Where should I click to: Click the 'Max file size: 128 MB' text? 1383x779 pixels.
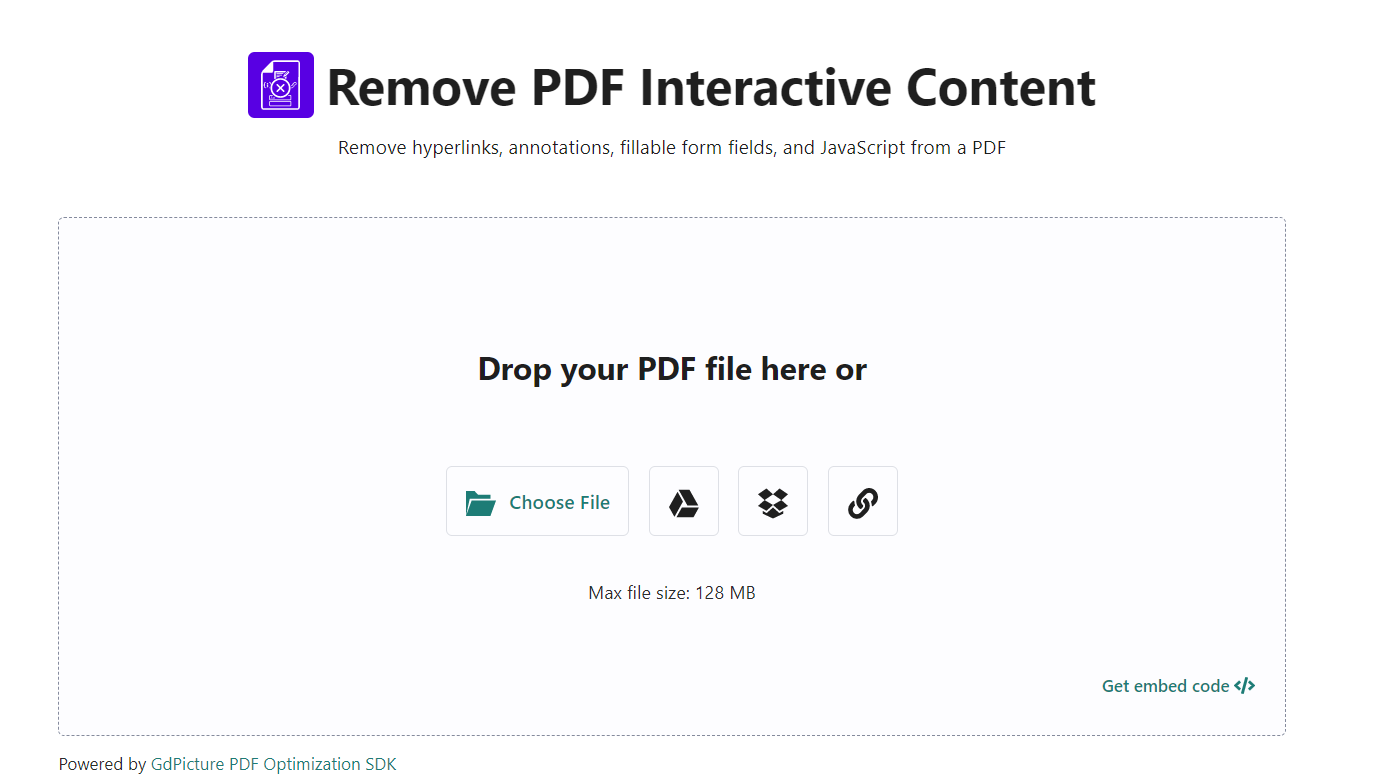pyautogui.click(x=672, y=592)
